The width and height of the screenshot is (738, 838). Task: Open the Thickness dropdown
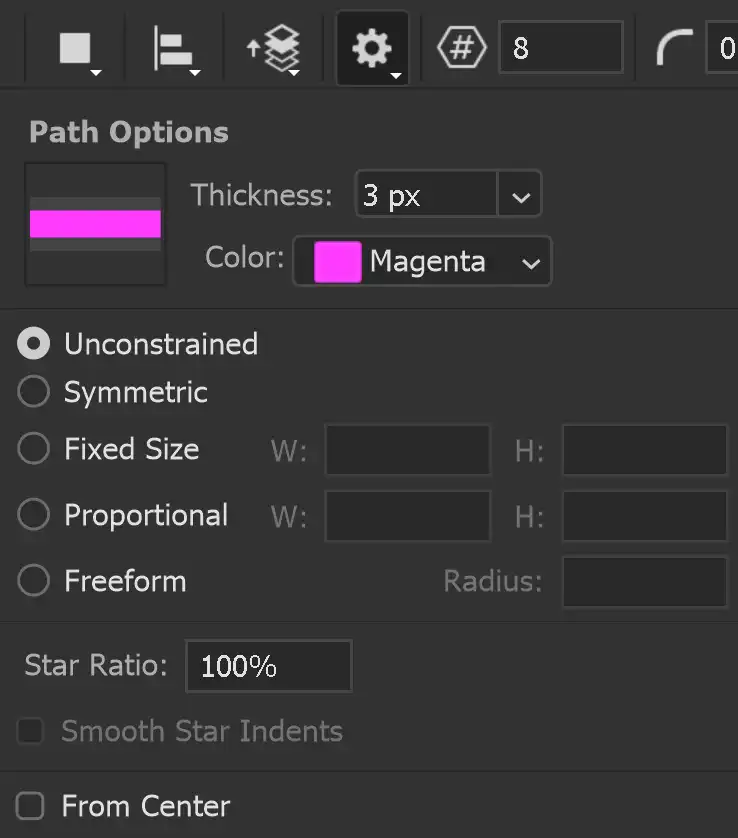coord(519,193)
